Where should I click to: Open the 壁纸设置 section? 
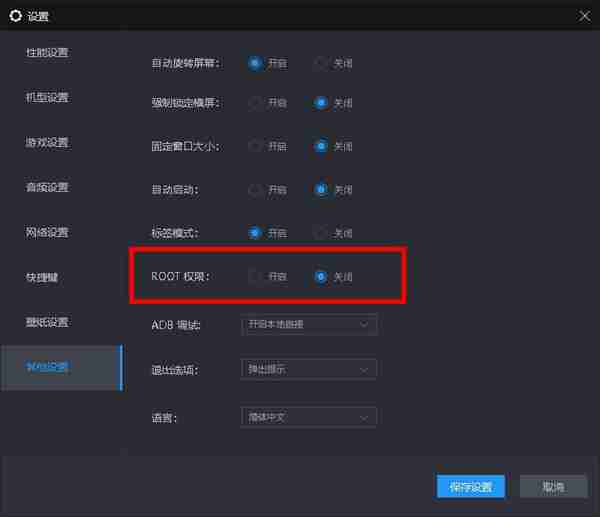47,322
